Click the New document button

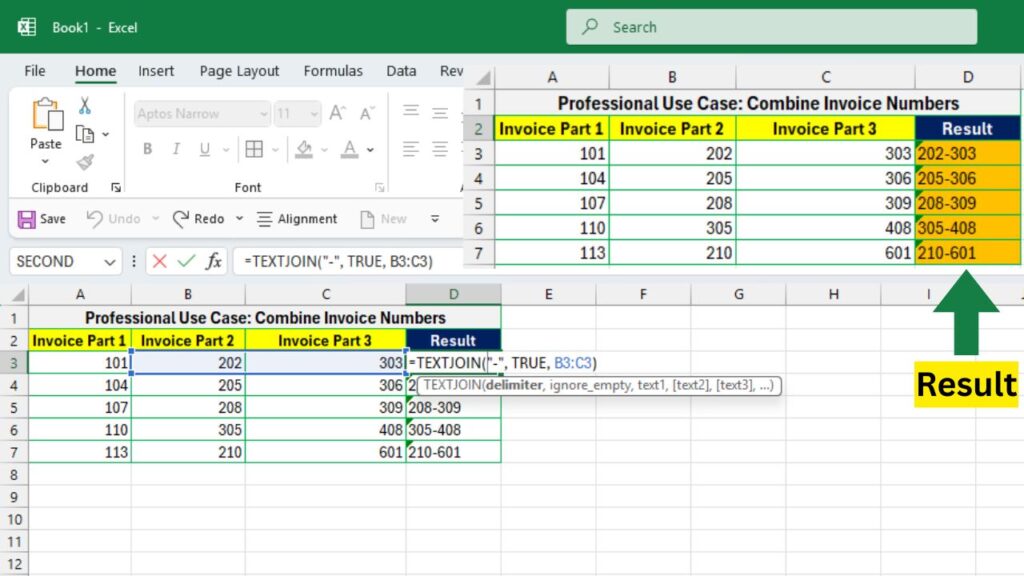(384, 219)
